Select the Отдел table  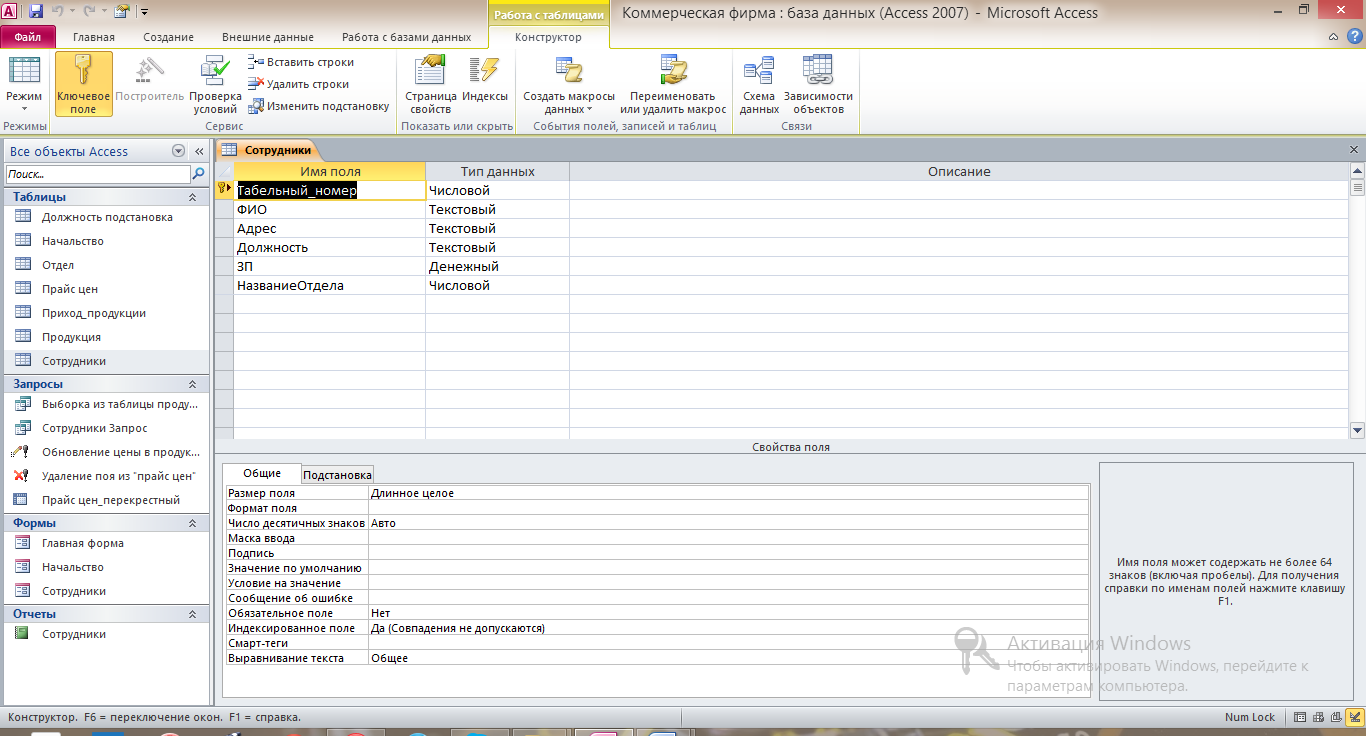106,265
